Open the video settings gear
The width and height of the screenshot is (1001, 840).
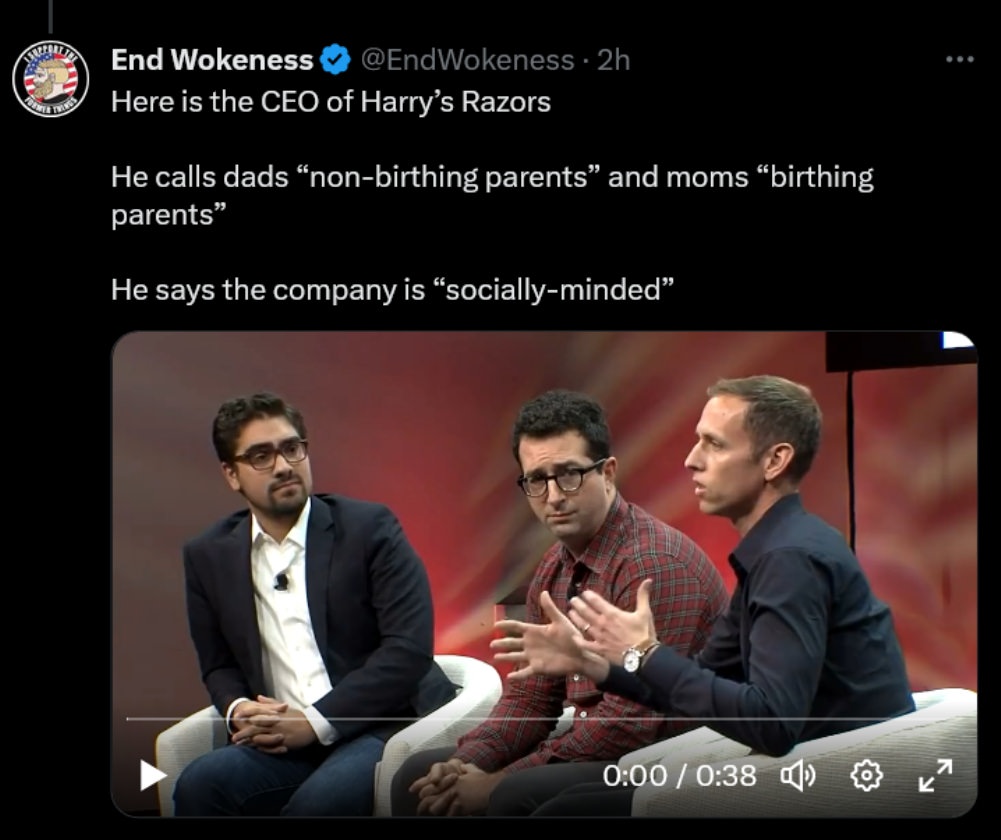click(866, 775)
